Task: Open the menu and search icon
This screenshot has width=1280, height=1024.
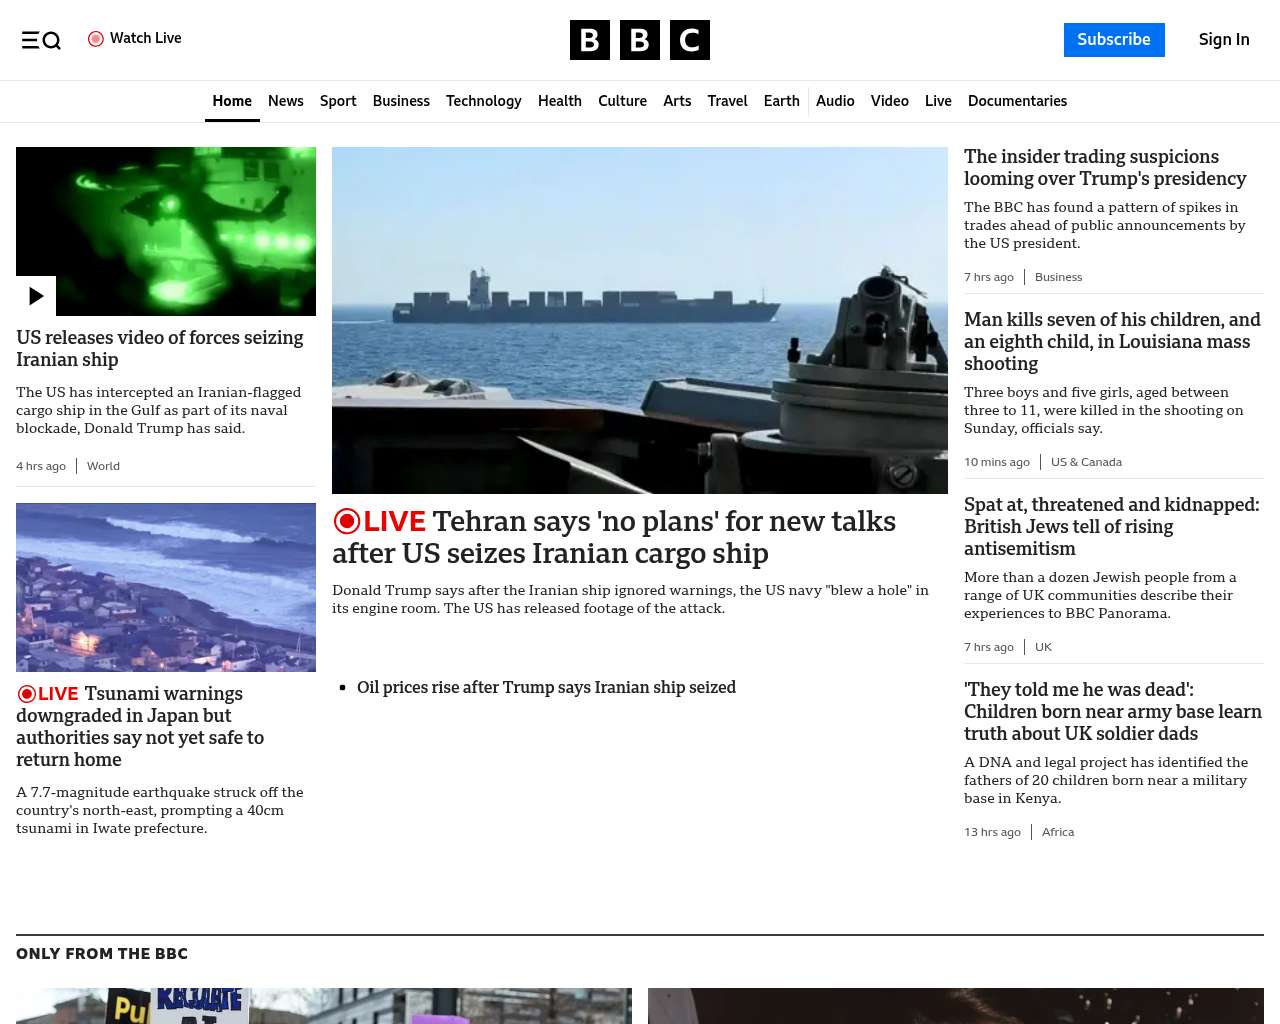Action: (x=41, y=40)
